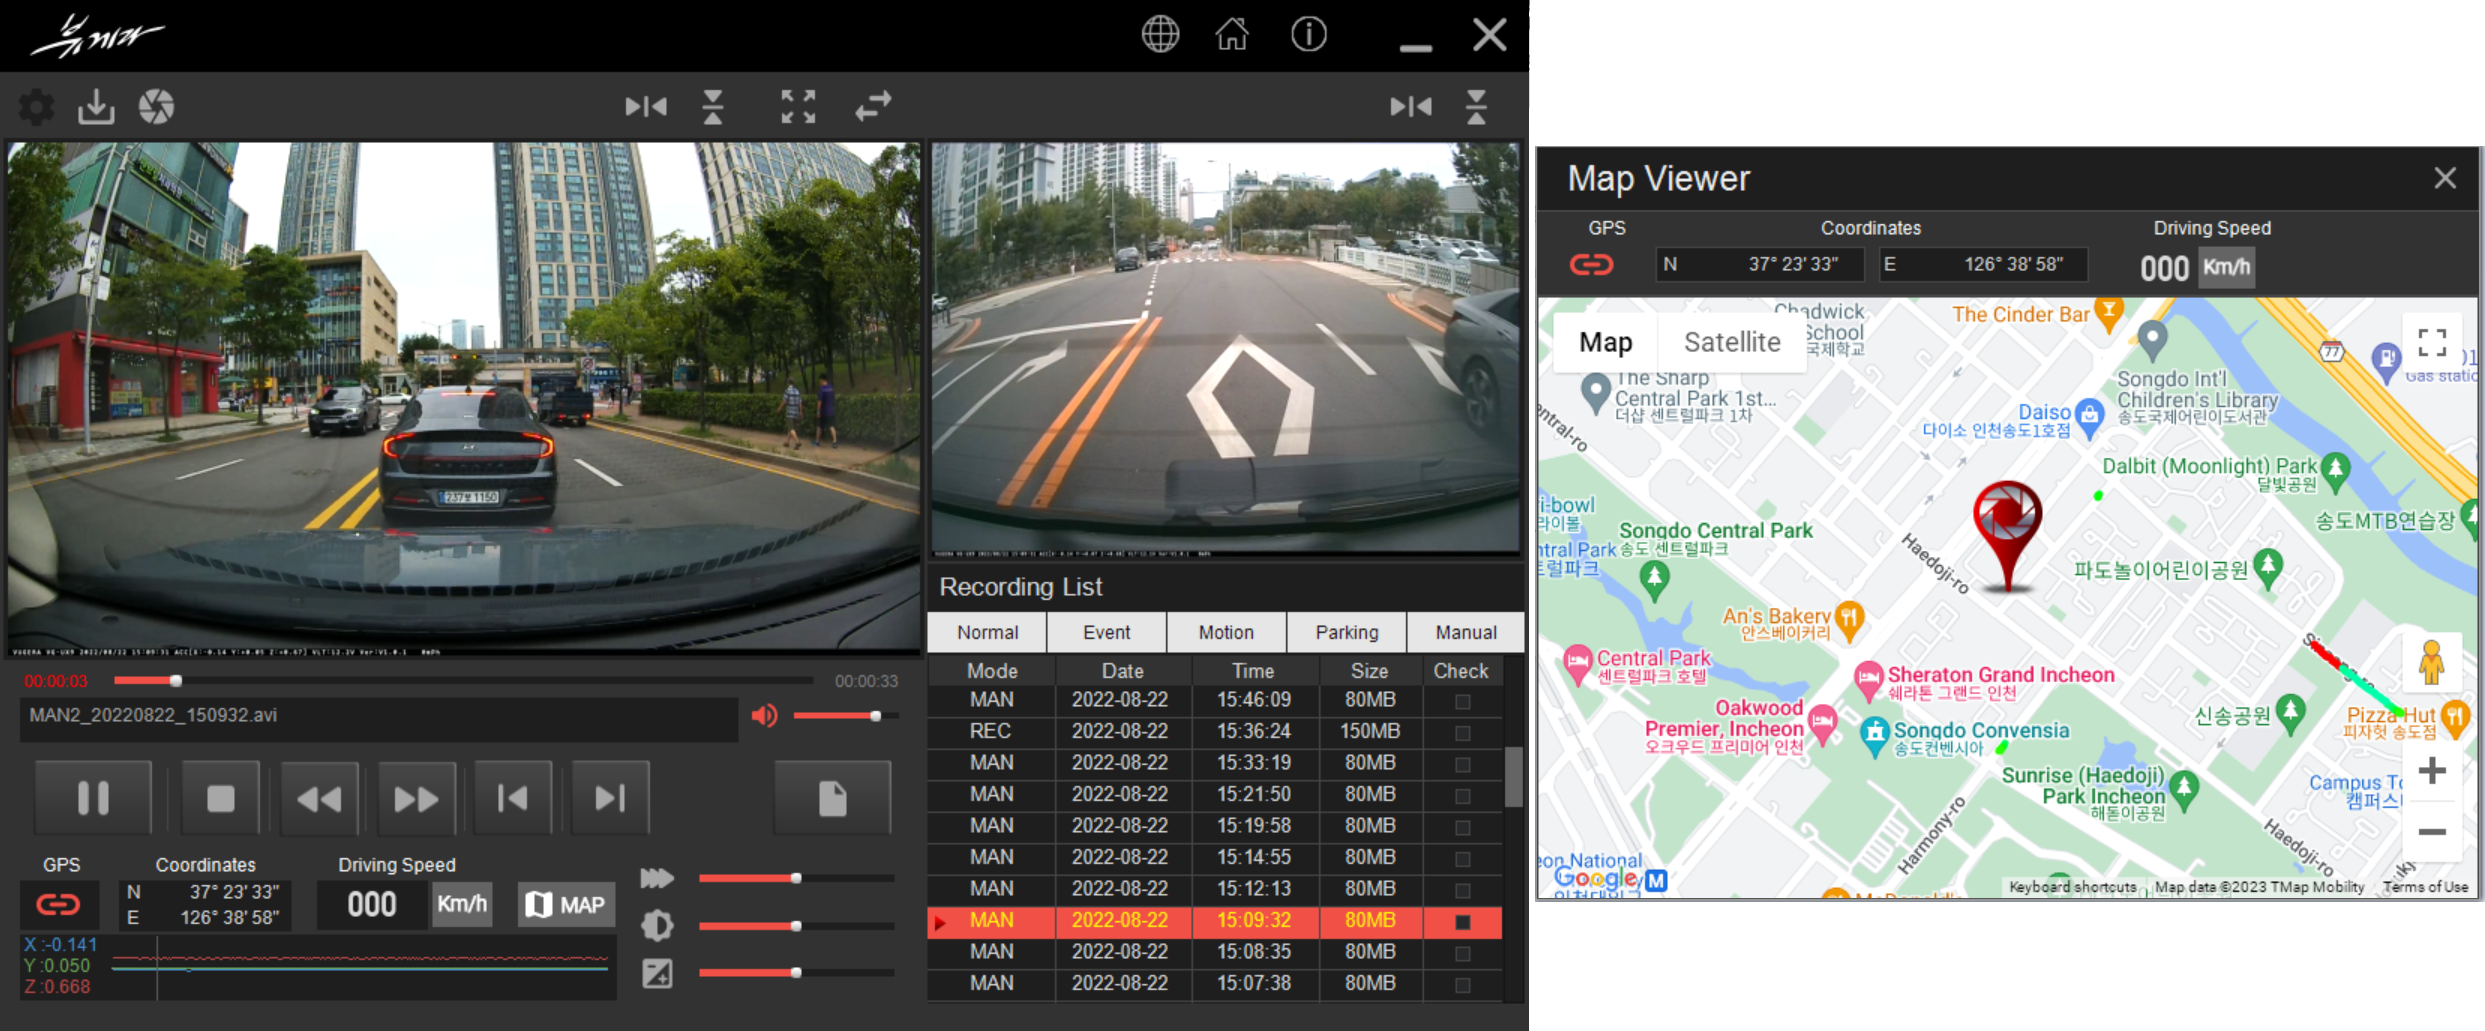Select the Parking recording tab
2485x1031 pixels.
[x=1346, y=633]
